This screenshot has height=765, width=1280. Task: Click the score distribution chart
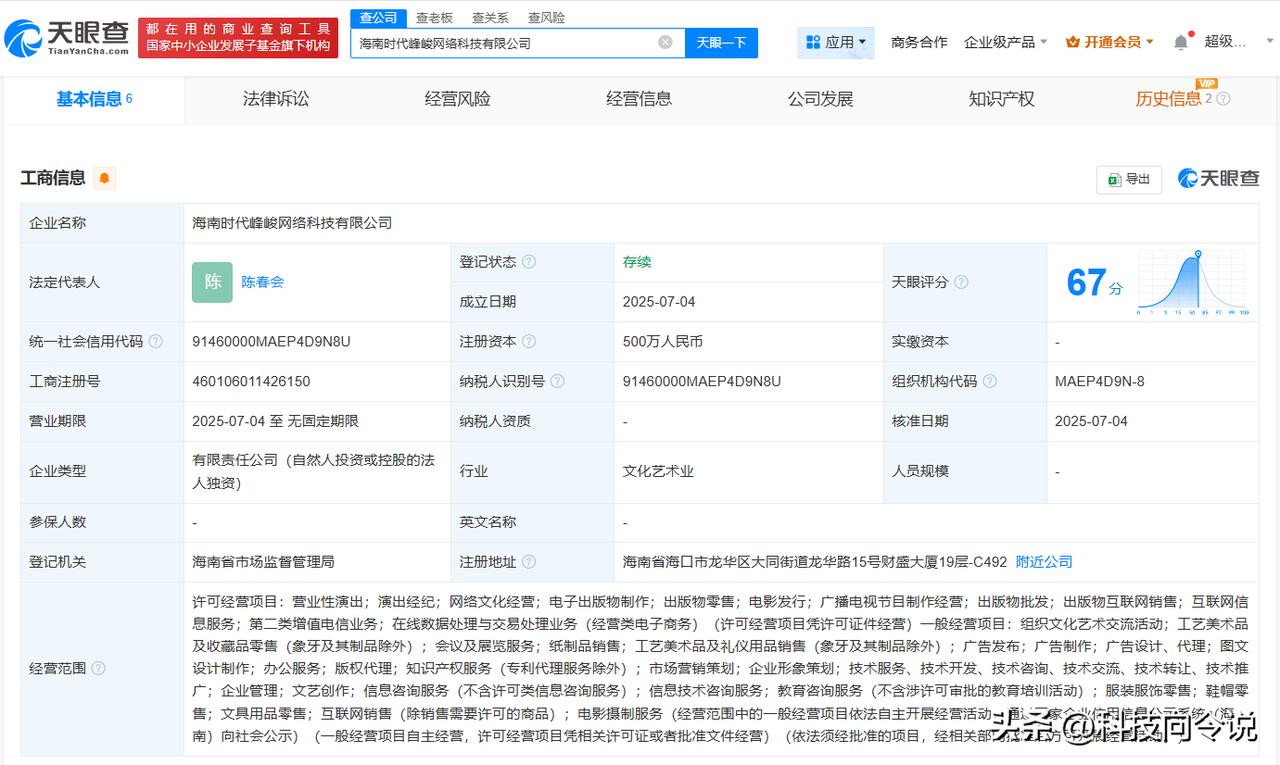tap(1193, 282)
